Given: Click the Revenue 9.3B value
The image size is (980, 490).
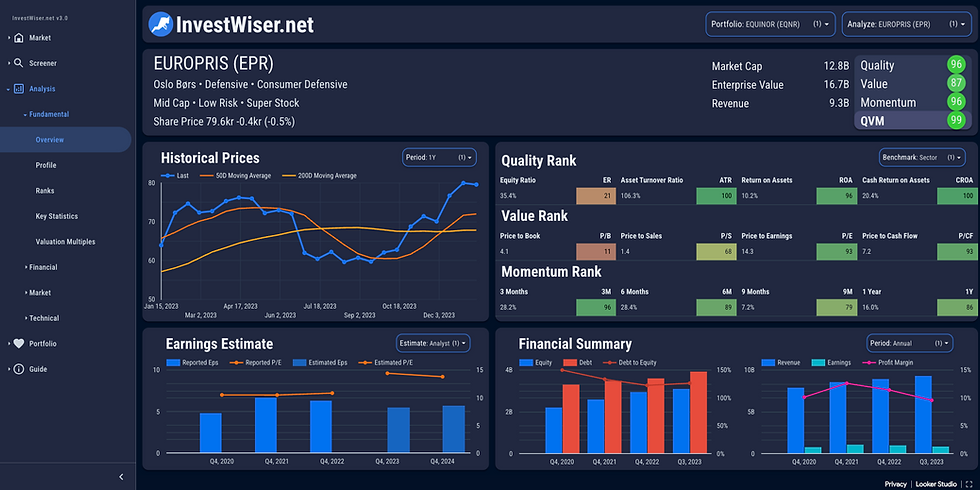Looking at the screenshot, I should (x=839, y=103).
